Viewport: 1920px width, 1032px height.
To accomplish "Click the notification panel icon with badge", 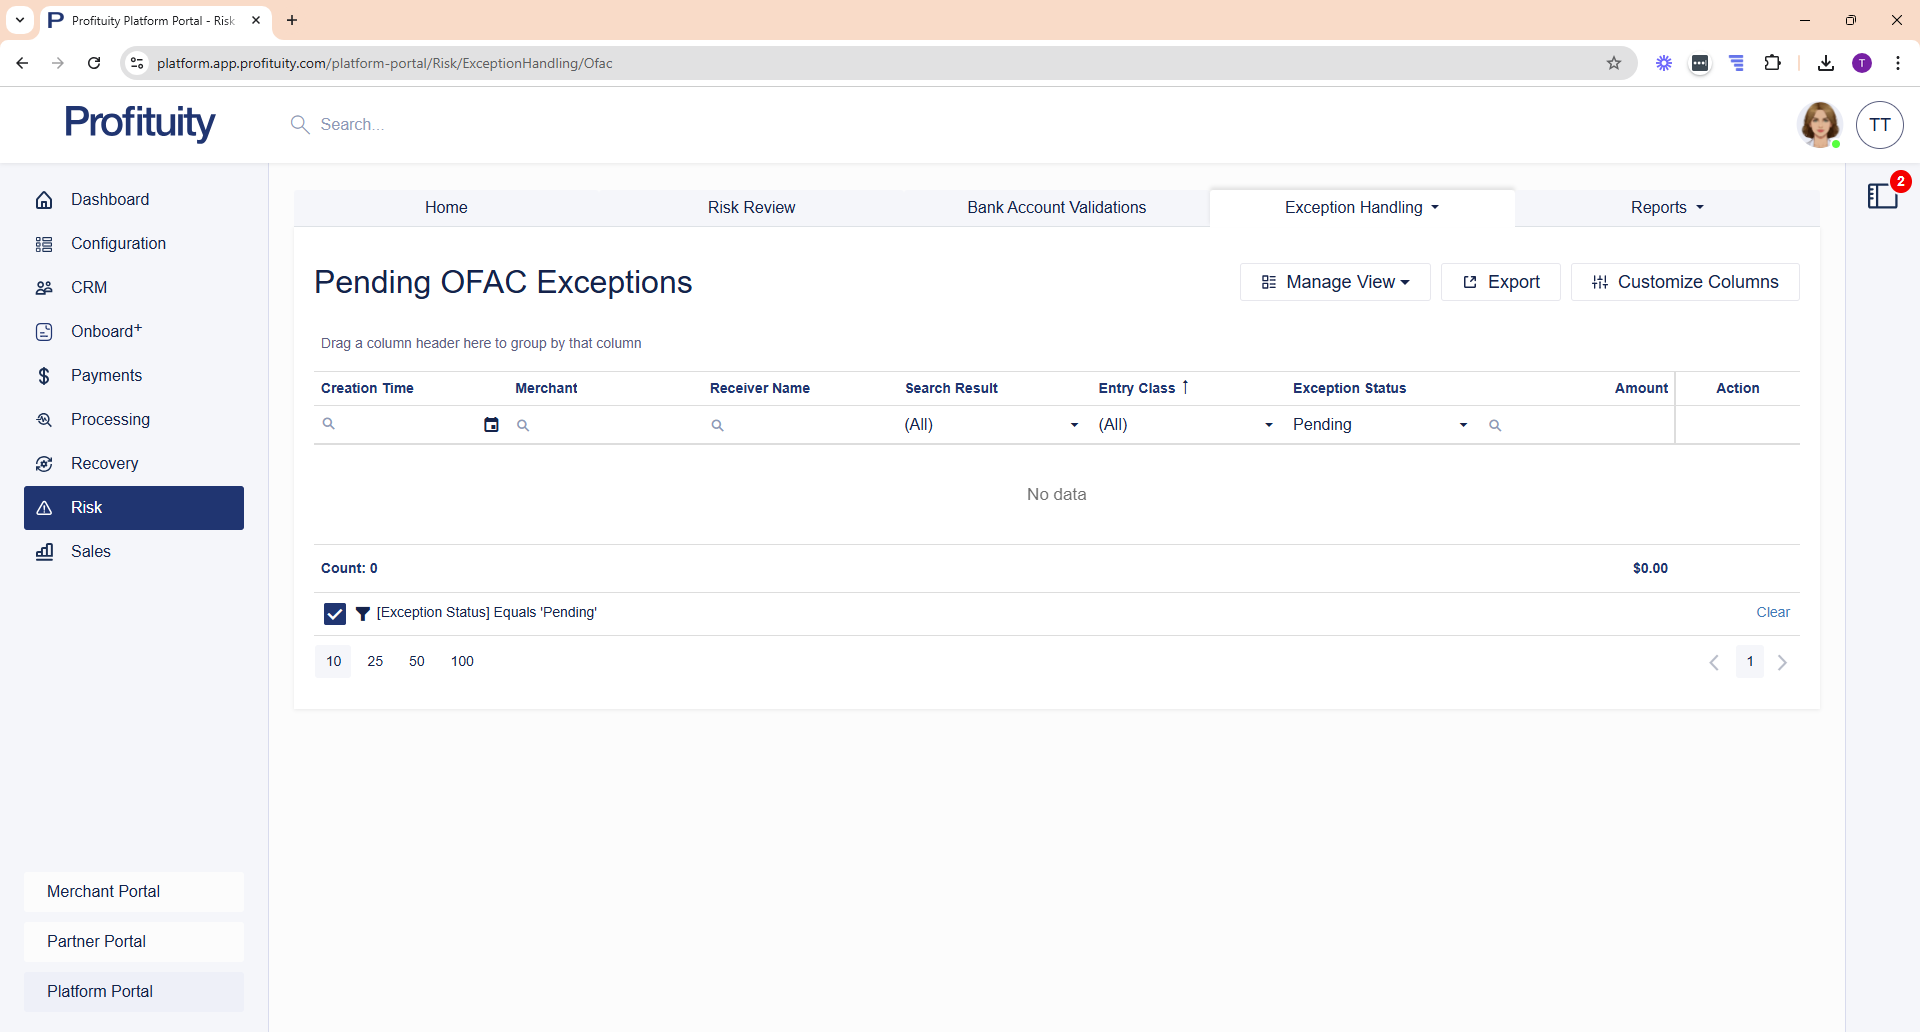I will point(1883,195).
